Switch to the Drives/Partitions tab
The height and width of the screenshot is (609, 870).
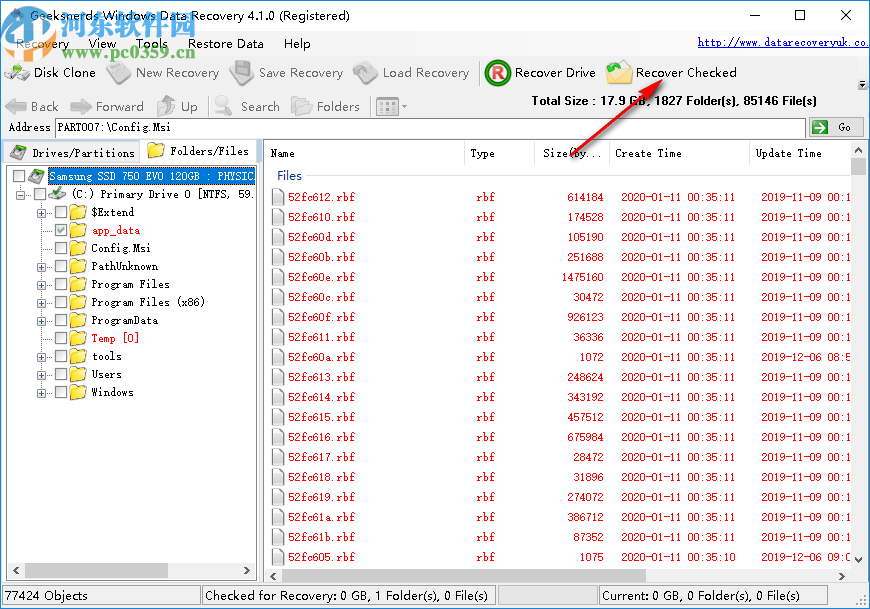[x=70, y=152]
